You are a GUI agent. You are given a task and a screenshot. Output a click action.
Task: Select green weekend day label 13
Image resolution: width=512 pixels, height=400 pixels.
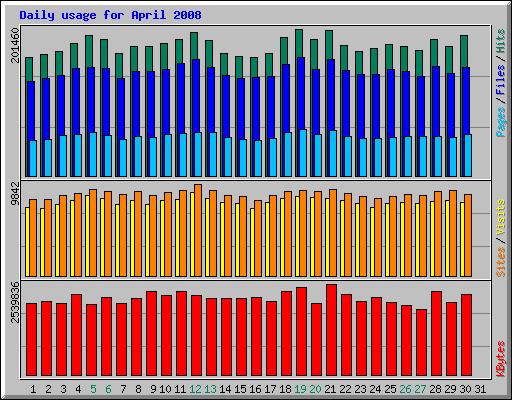click(x=210, y=389)
